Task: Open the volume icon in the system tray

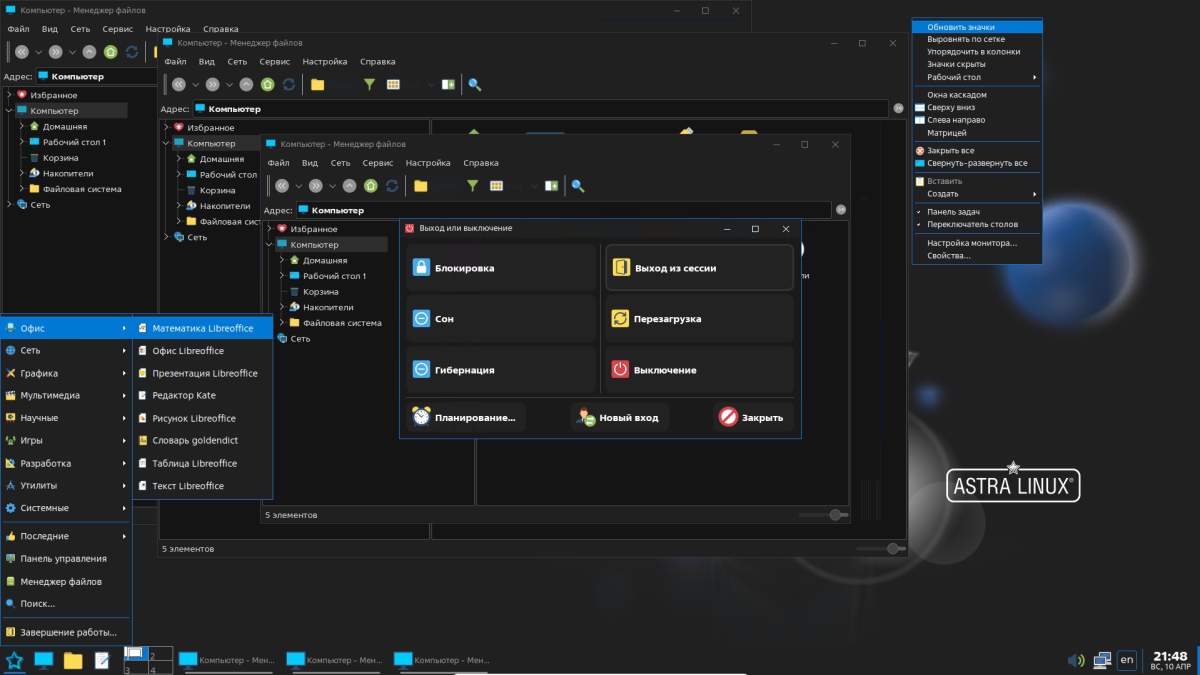Action: [x=1075, y=660]
